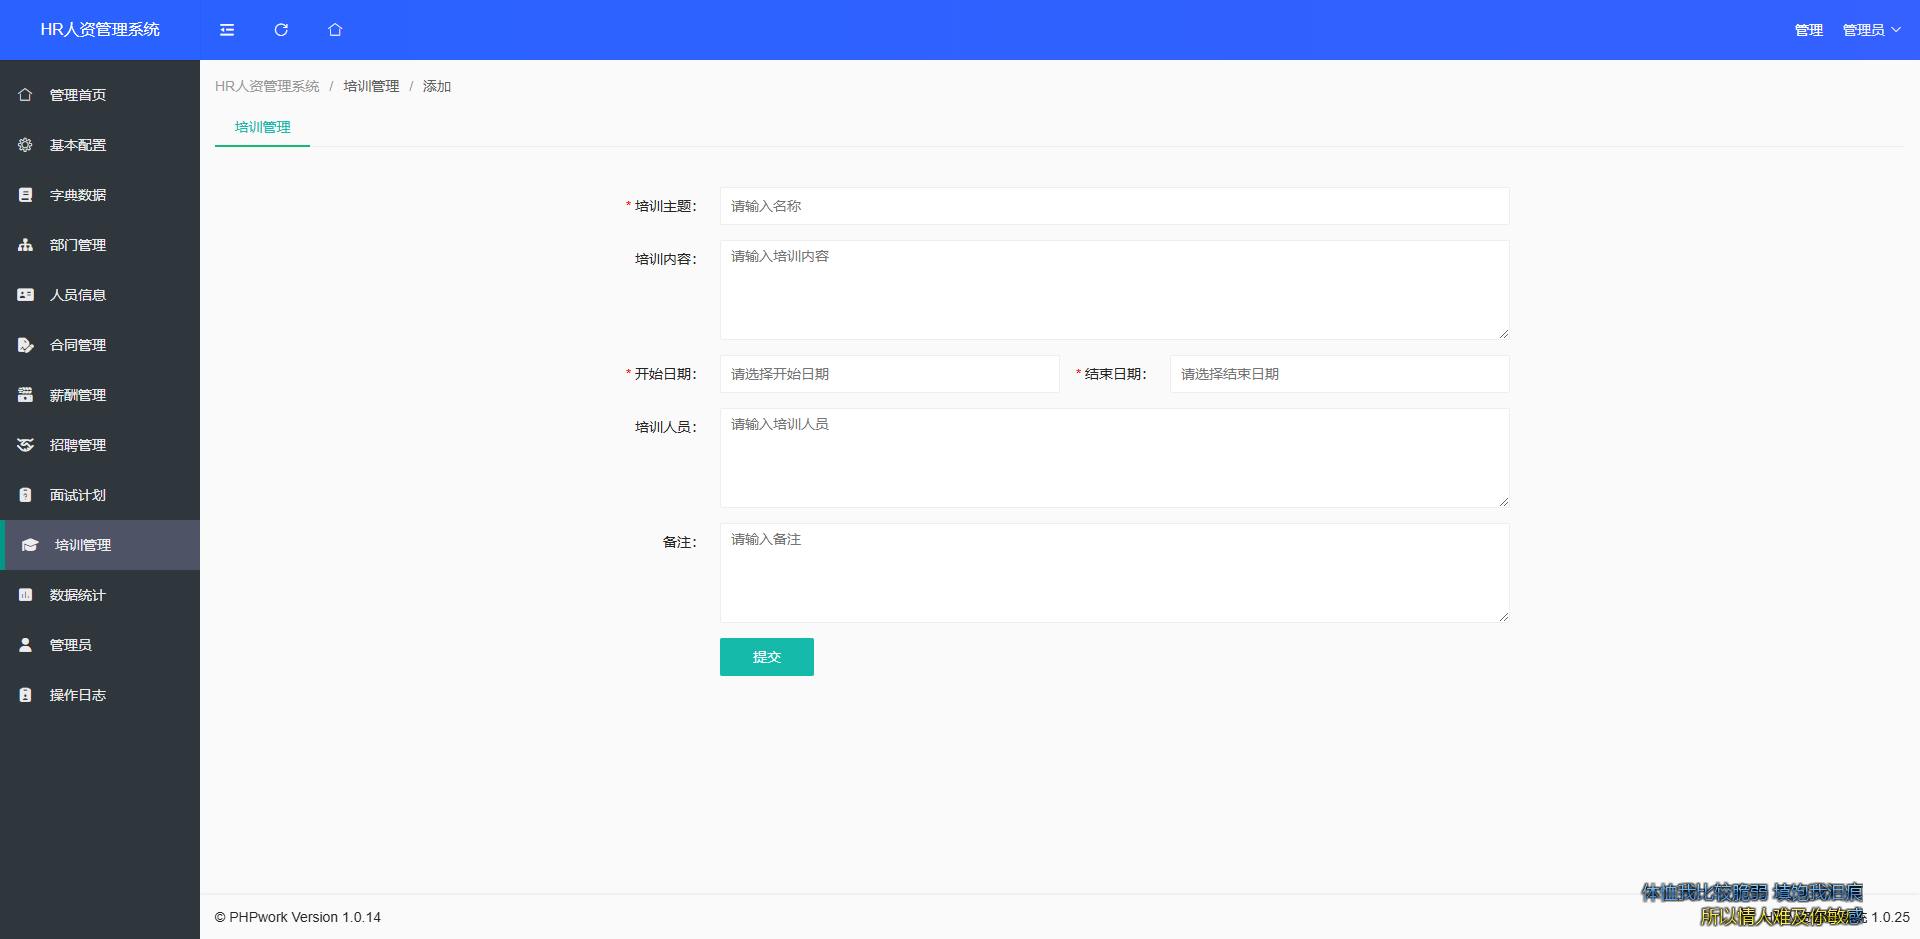Select the 培训管理 tab
Viewport: 1920px width, 939px height.
pos(262,127)
